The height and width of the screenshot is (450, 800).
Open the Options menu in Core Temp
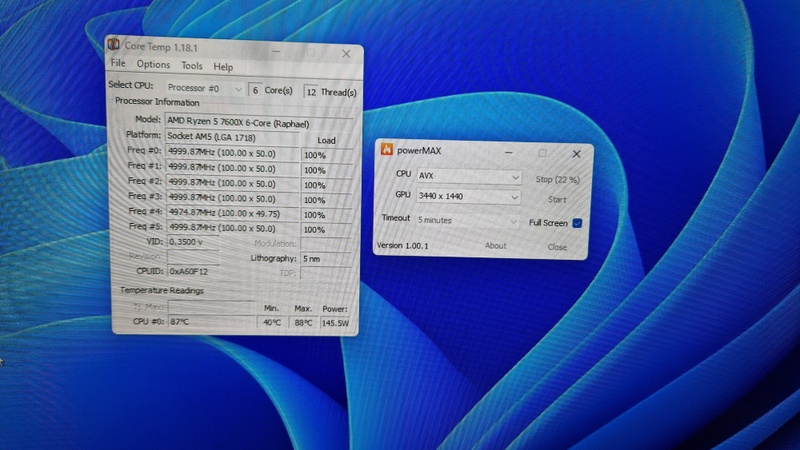153,65
